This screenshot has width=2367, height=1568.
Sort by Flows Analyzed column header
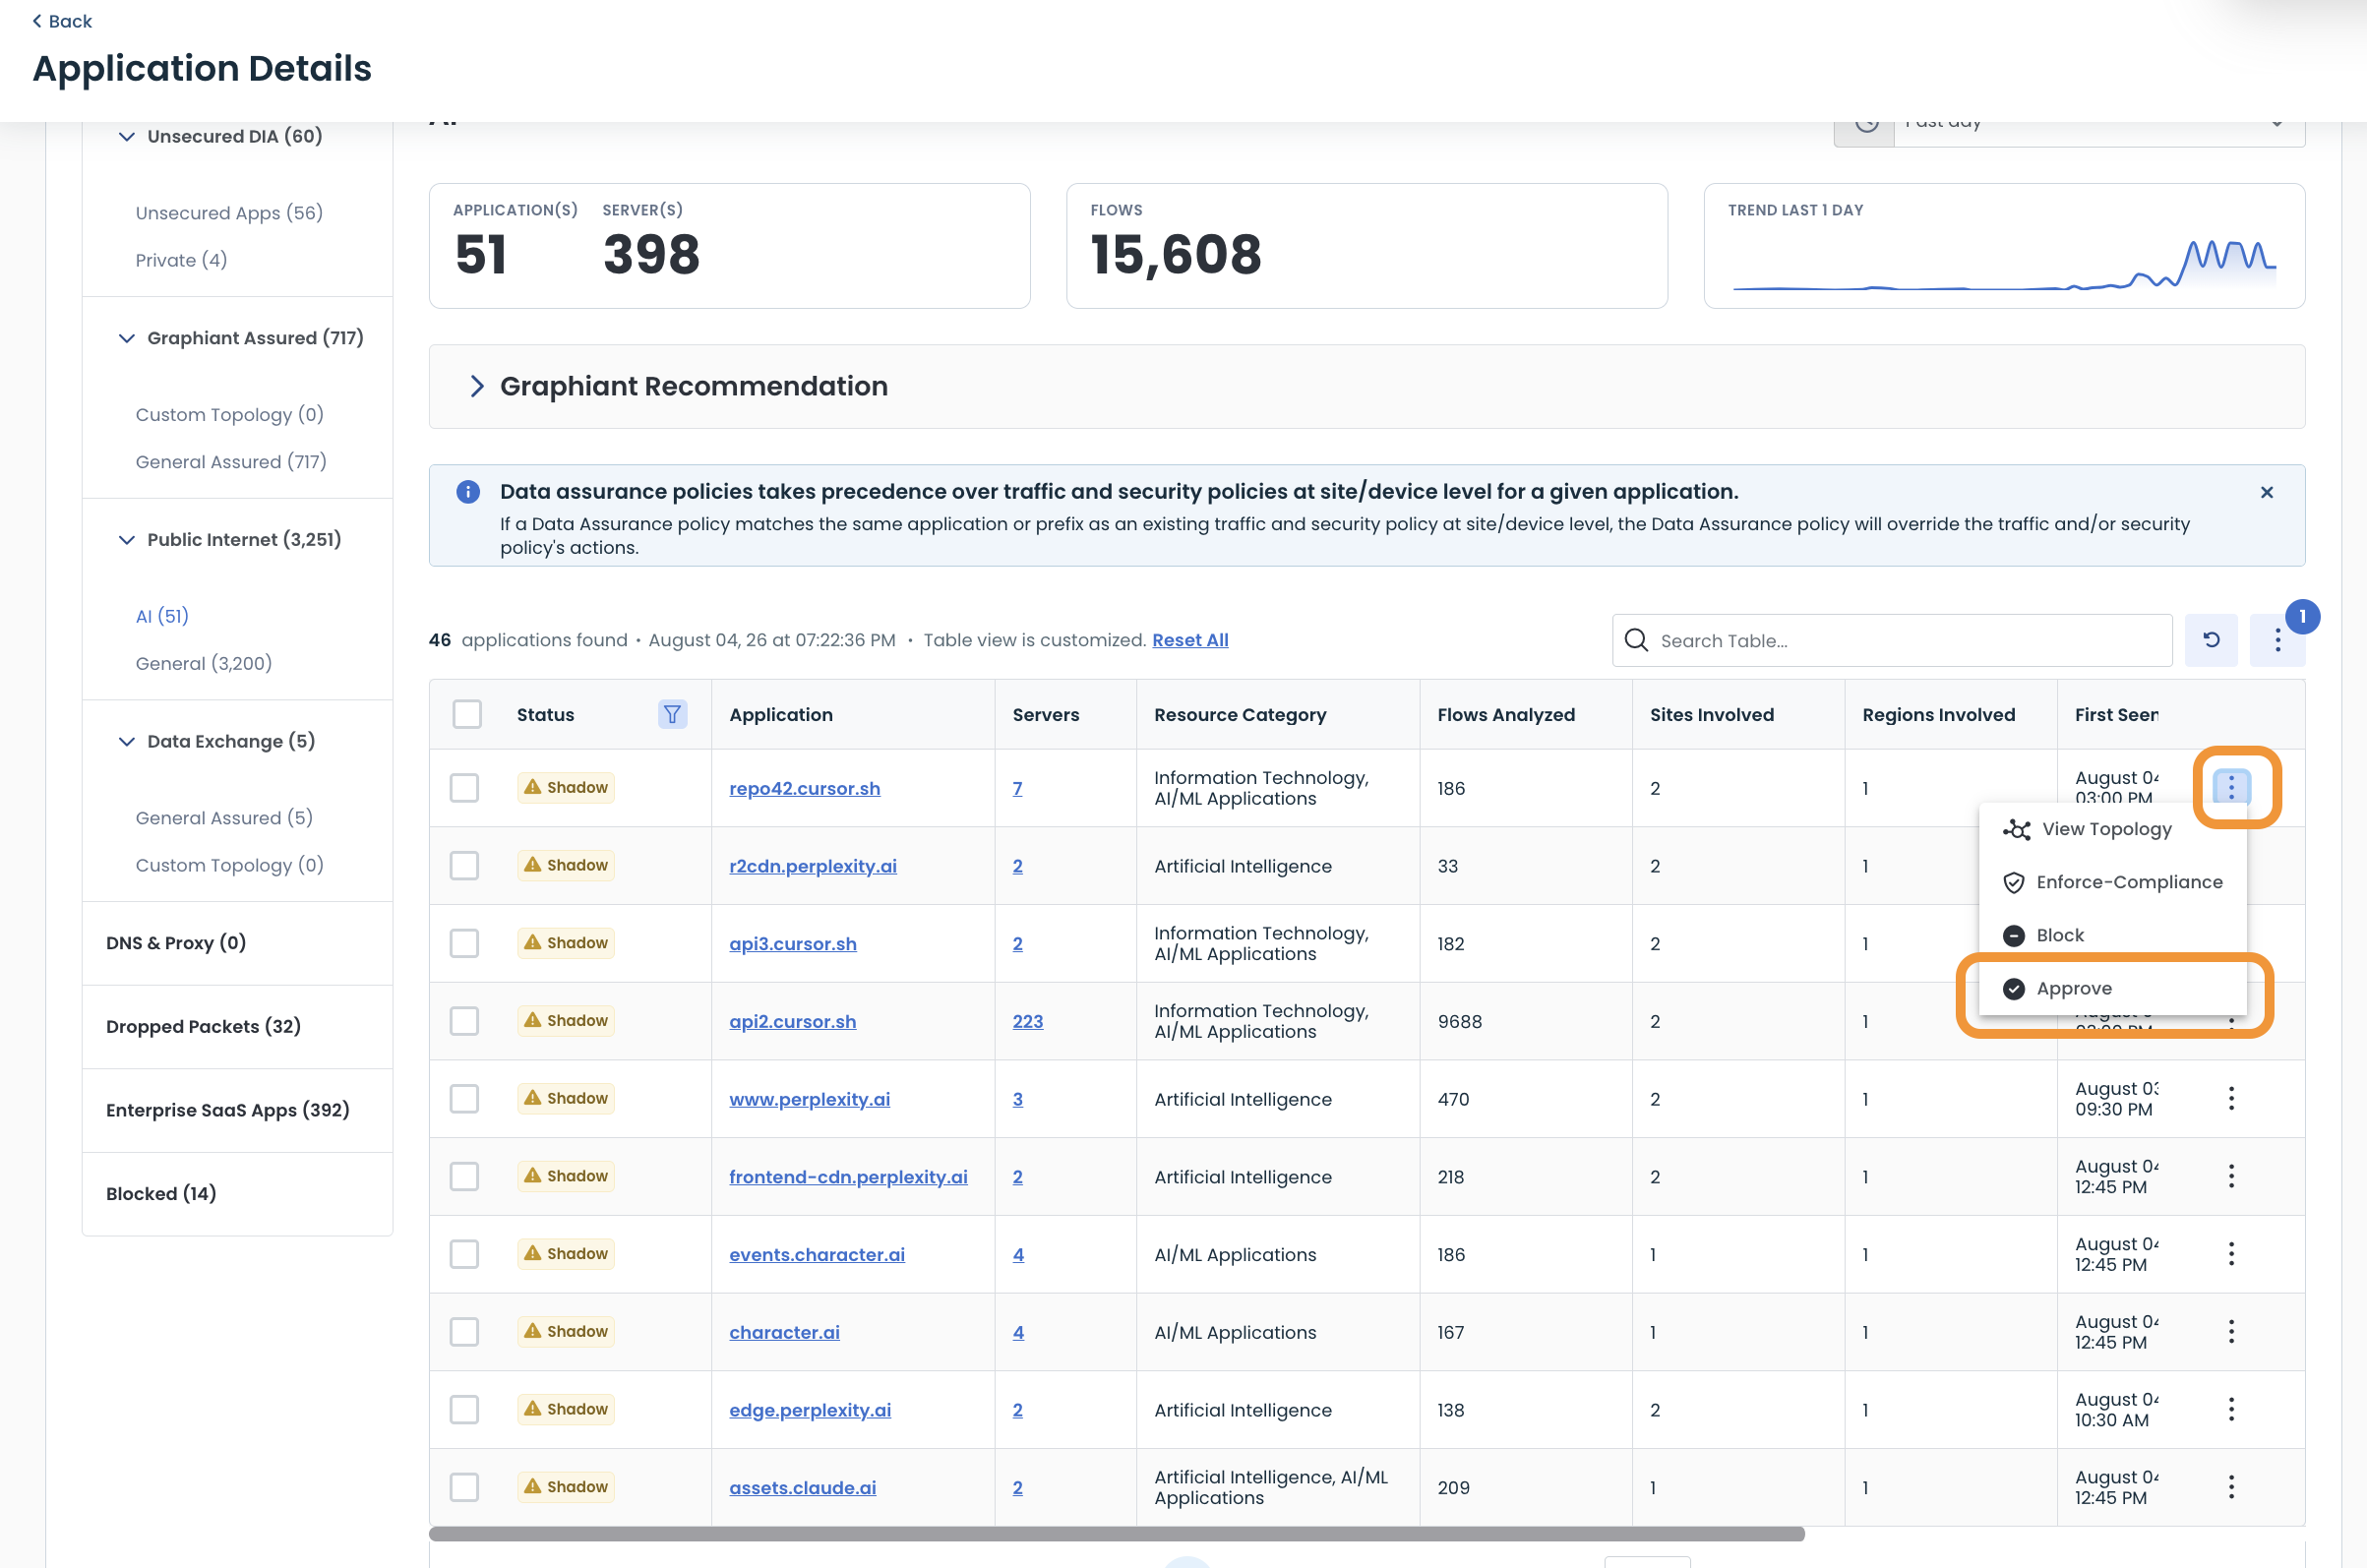pyautogui.click(x=1506, y=714)
